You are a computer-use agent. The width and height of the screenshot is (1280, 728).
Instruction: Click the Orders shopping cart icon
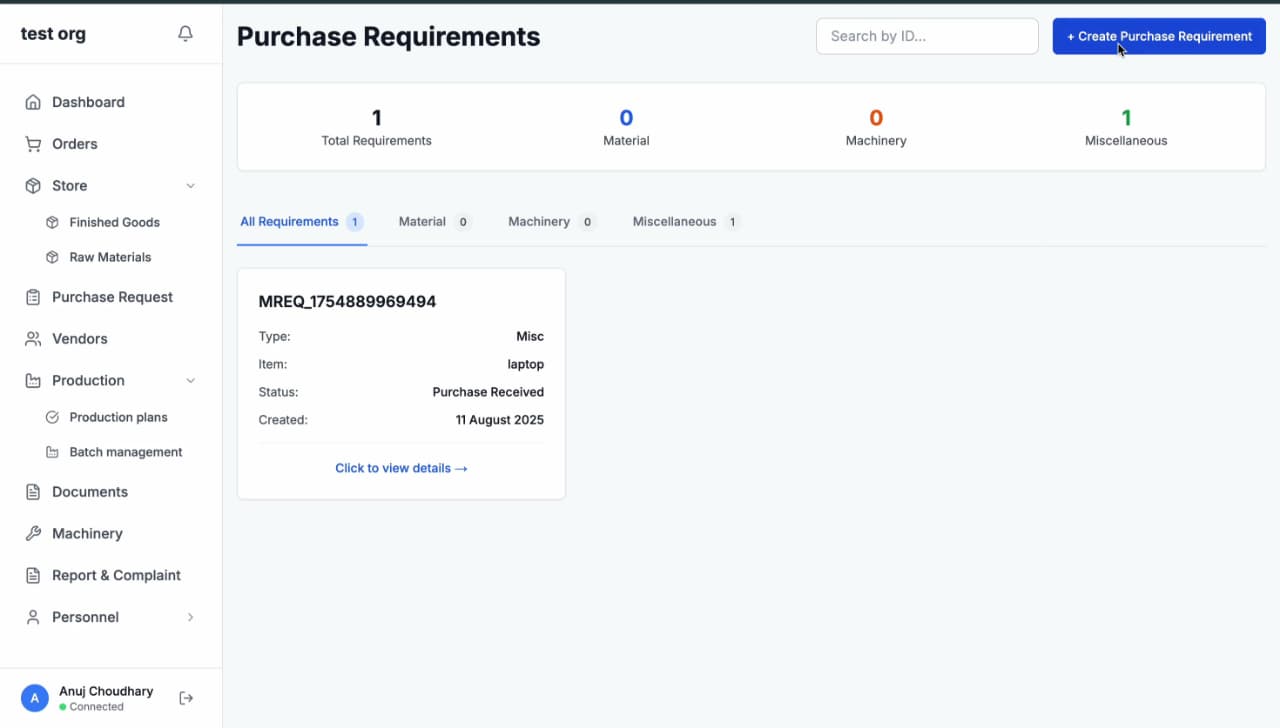coord(33,144)
